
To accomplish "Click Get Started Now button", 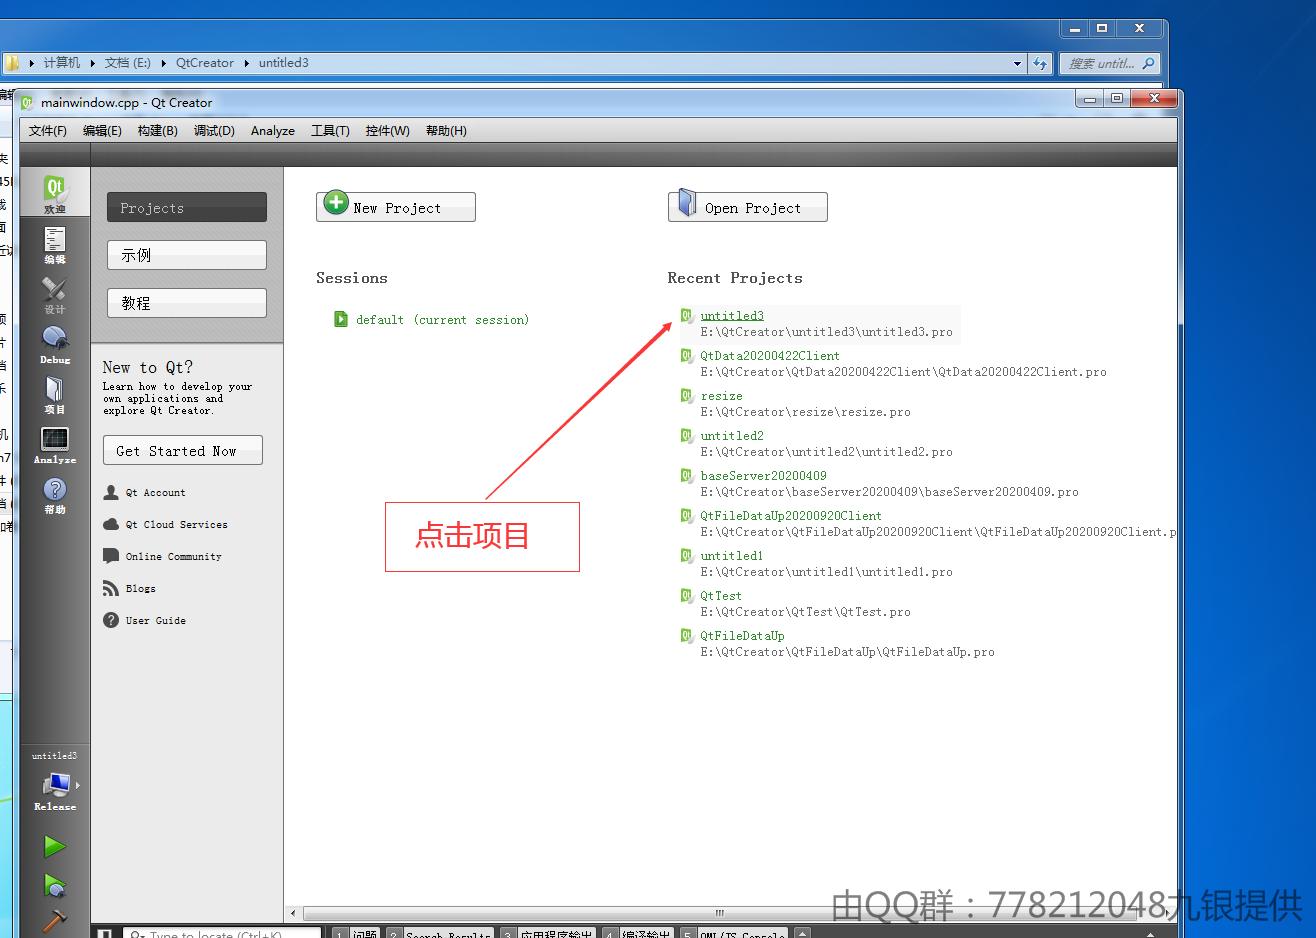I will pyautogui.click(x=183, y=450).
